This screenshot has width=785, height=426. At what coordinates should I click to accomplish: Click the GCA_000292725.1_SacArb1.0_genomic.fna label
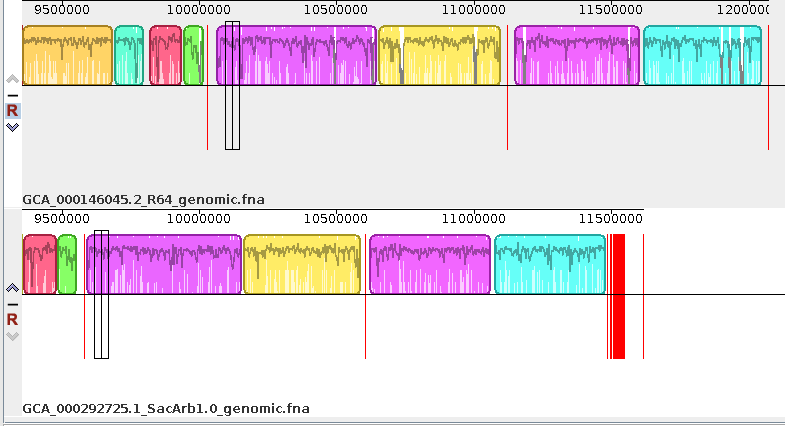click(x=166, y=408)
